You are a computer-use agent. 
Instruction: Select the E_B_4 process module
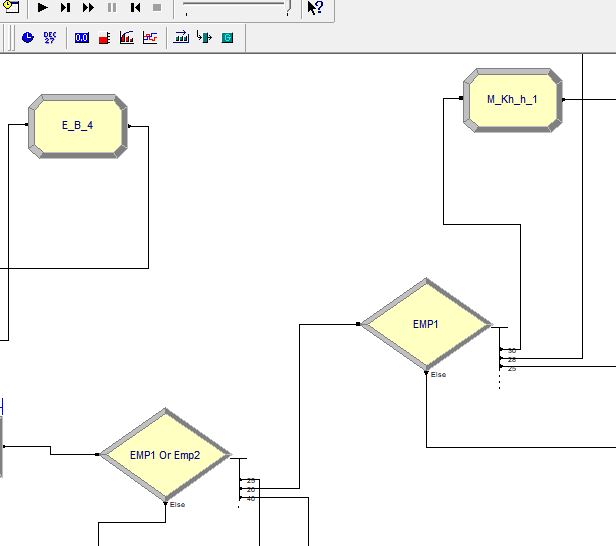(78, 126)
